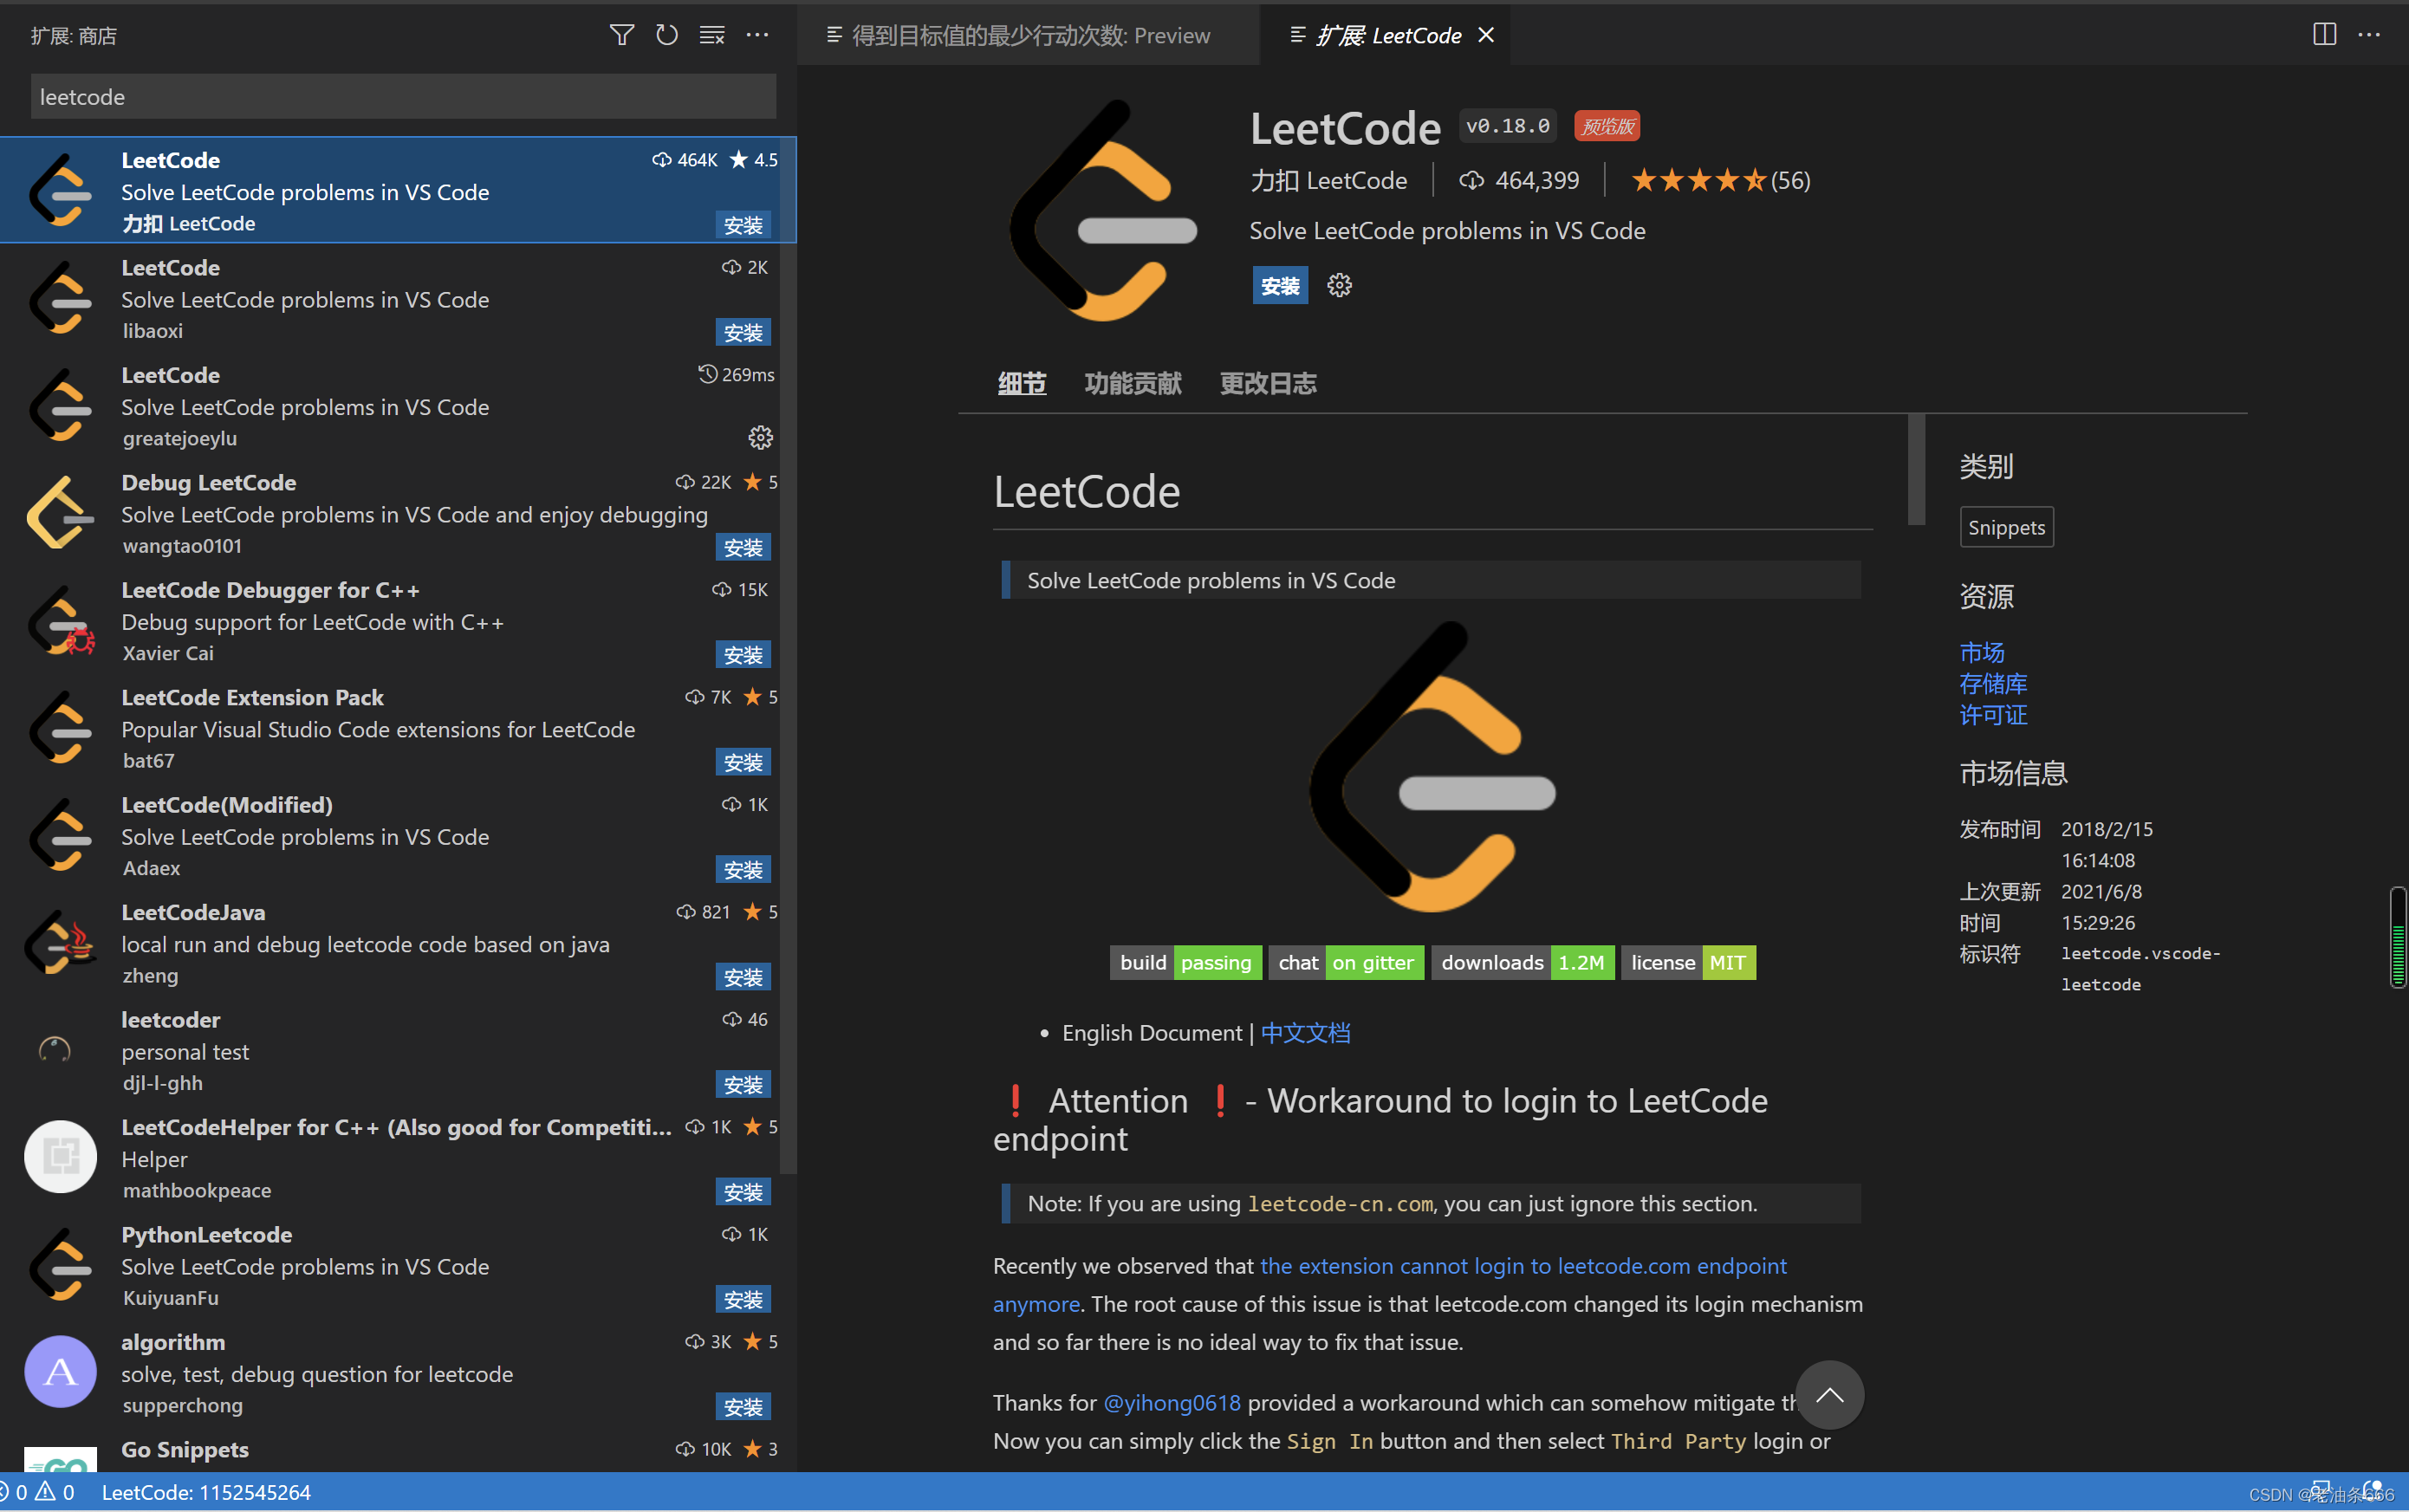The height and width of the screenshot is (1512, 2409).
Task: Click the manage gear beside the 安装 button
Action: (x=1338, y=285)
